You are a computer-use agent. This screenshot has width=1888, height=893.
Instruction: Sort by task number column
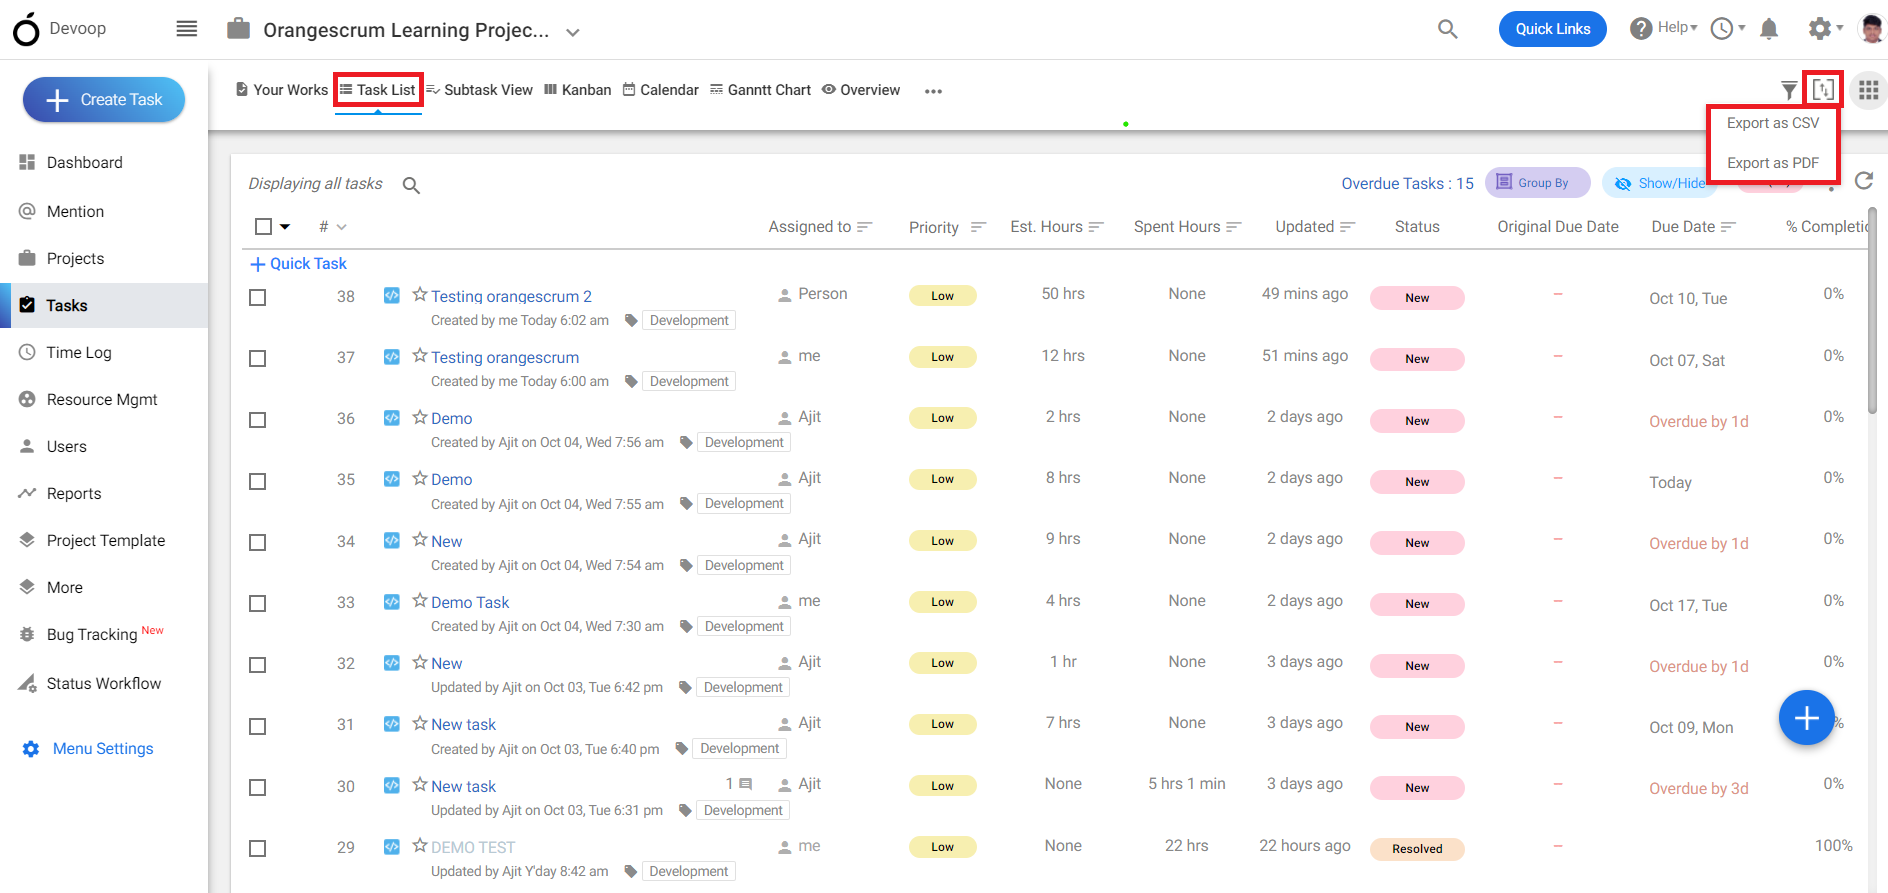332,227
